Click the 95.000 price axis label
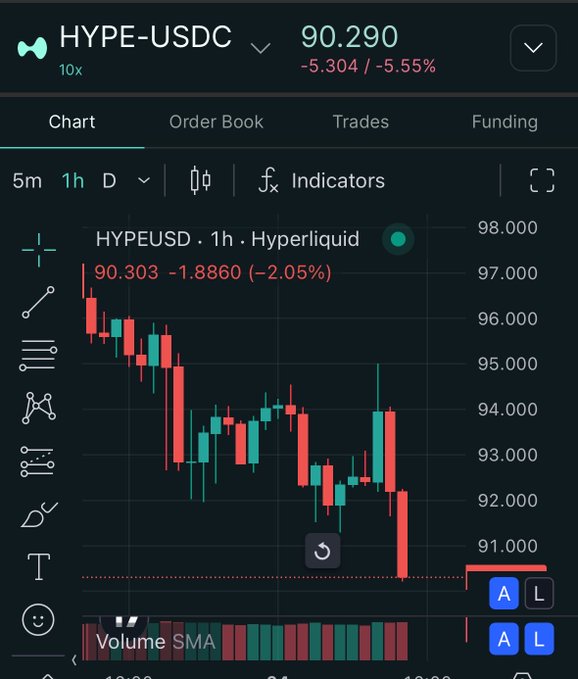578x679 pixels. tap(507, 364)
